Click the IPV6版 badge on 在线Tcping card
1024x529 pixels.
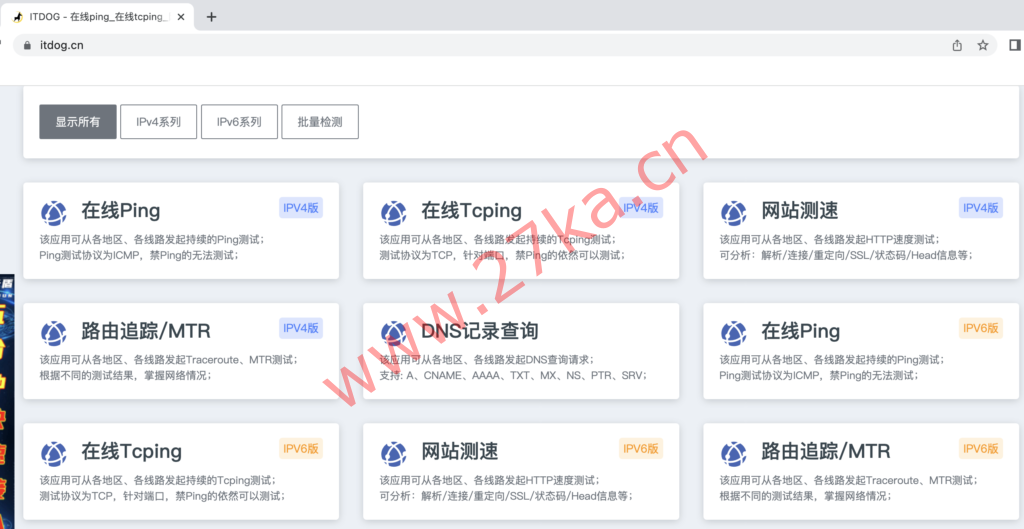coord(301,448)
